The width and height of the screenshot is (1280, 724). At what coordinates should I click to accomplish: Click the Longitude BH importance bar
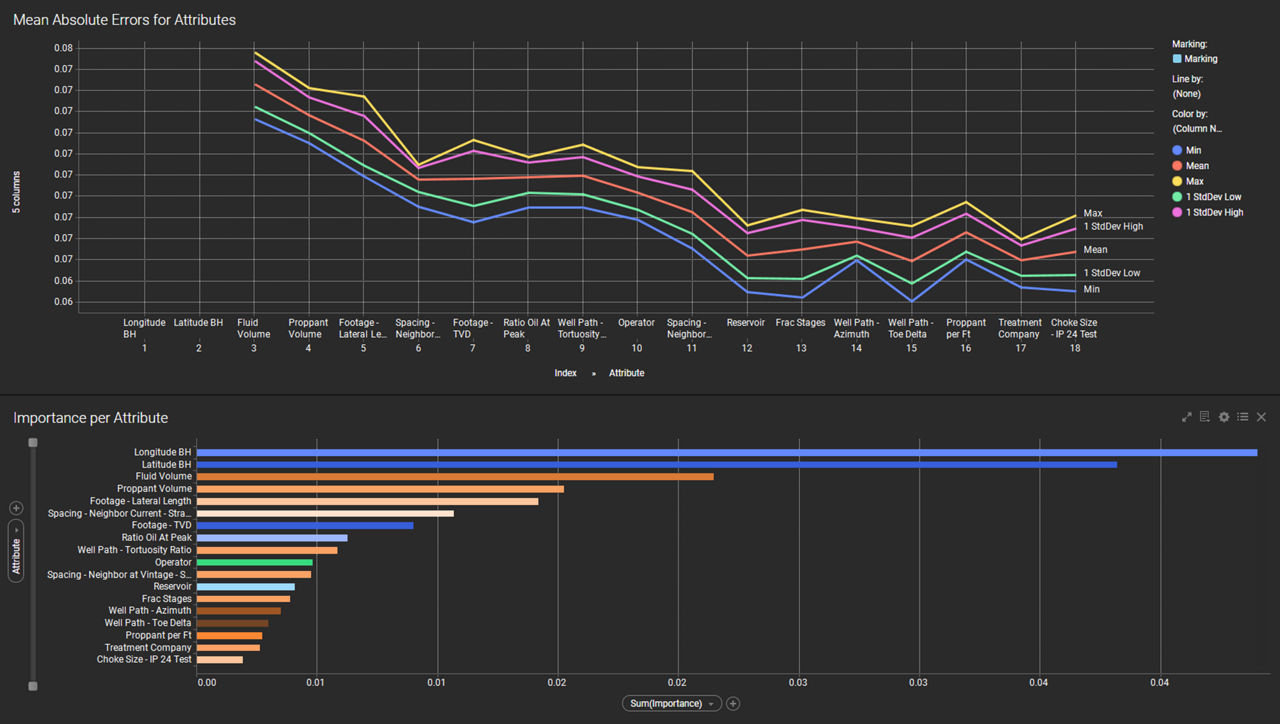[x=726, y=453]
